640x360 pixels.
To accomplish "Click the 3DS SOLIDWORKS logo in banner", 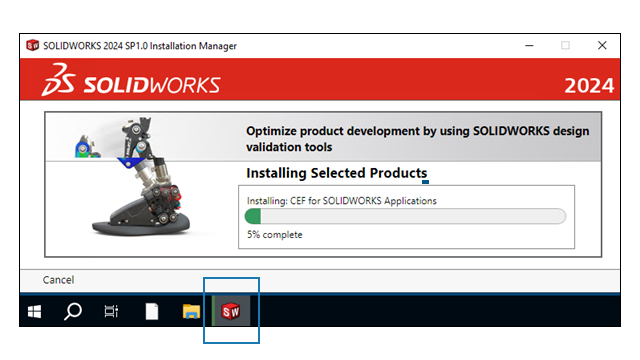I will (131, 80).
